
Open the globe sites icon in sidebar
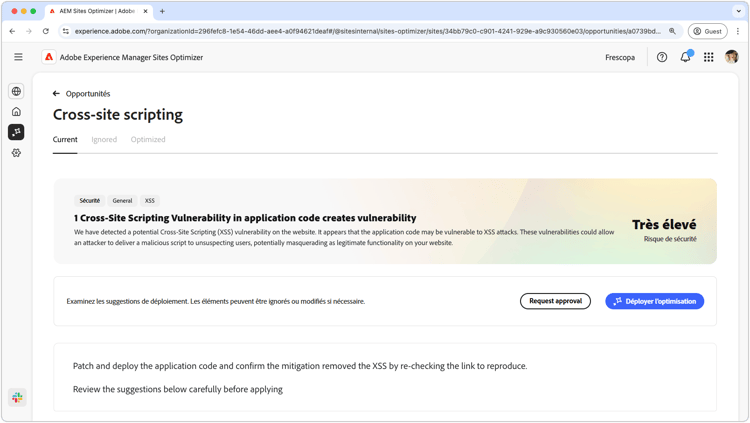pos(16,91)
